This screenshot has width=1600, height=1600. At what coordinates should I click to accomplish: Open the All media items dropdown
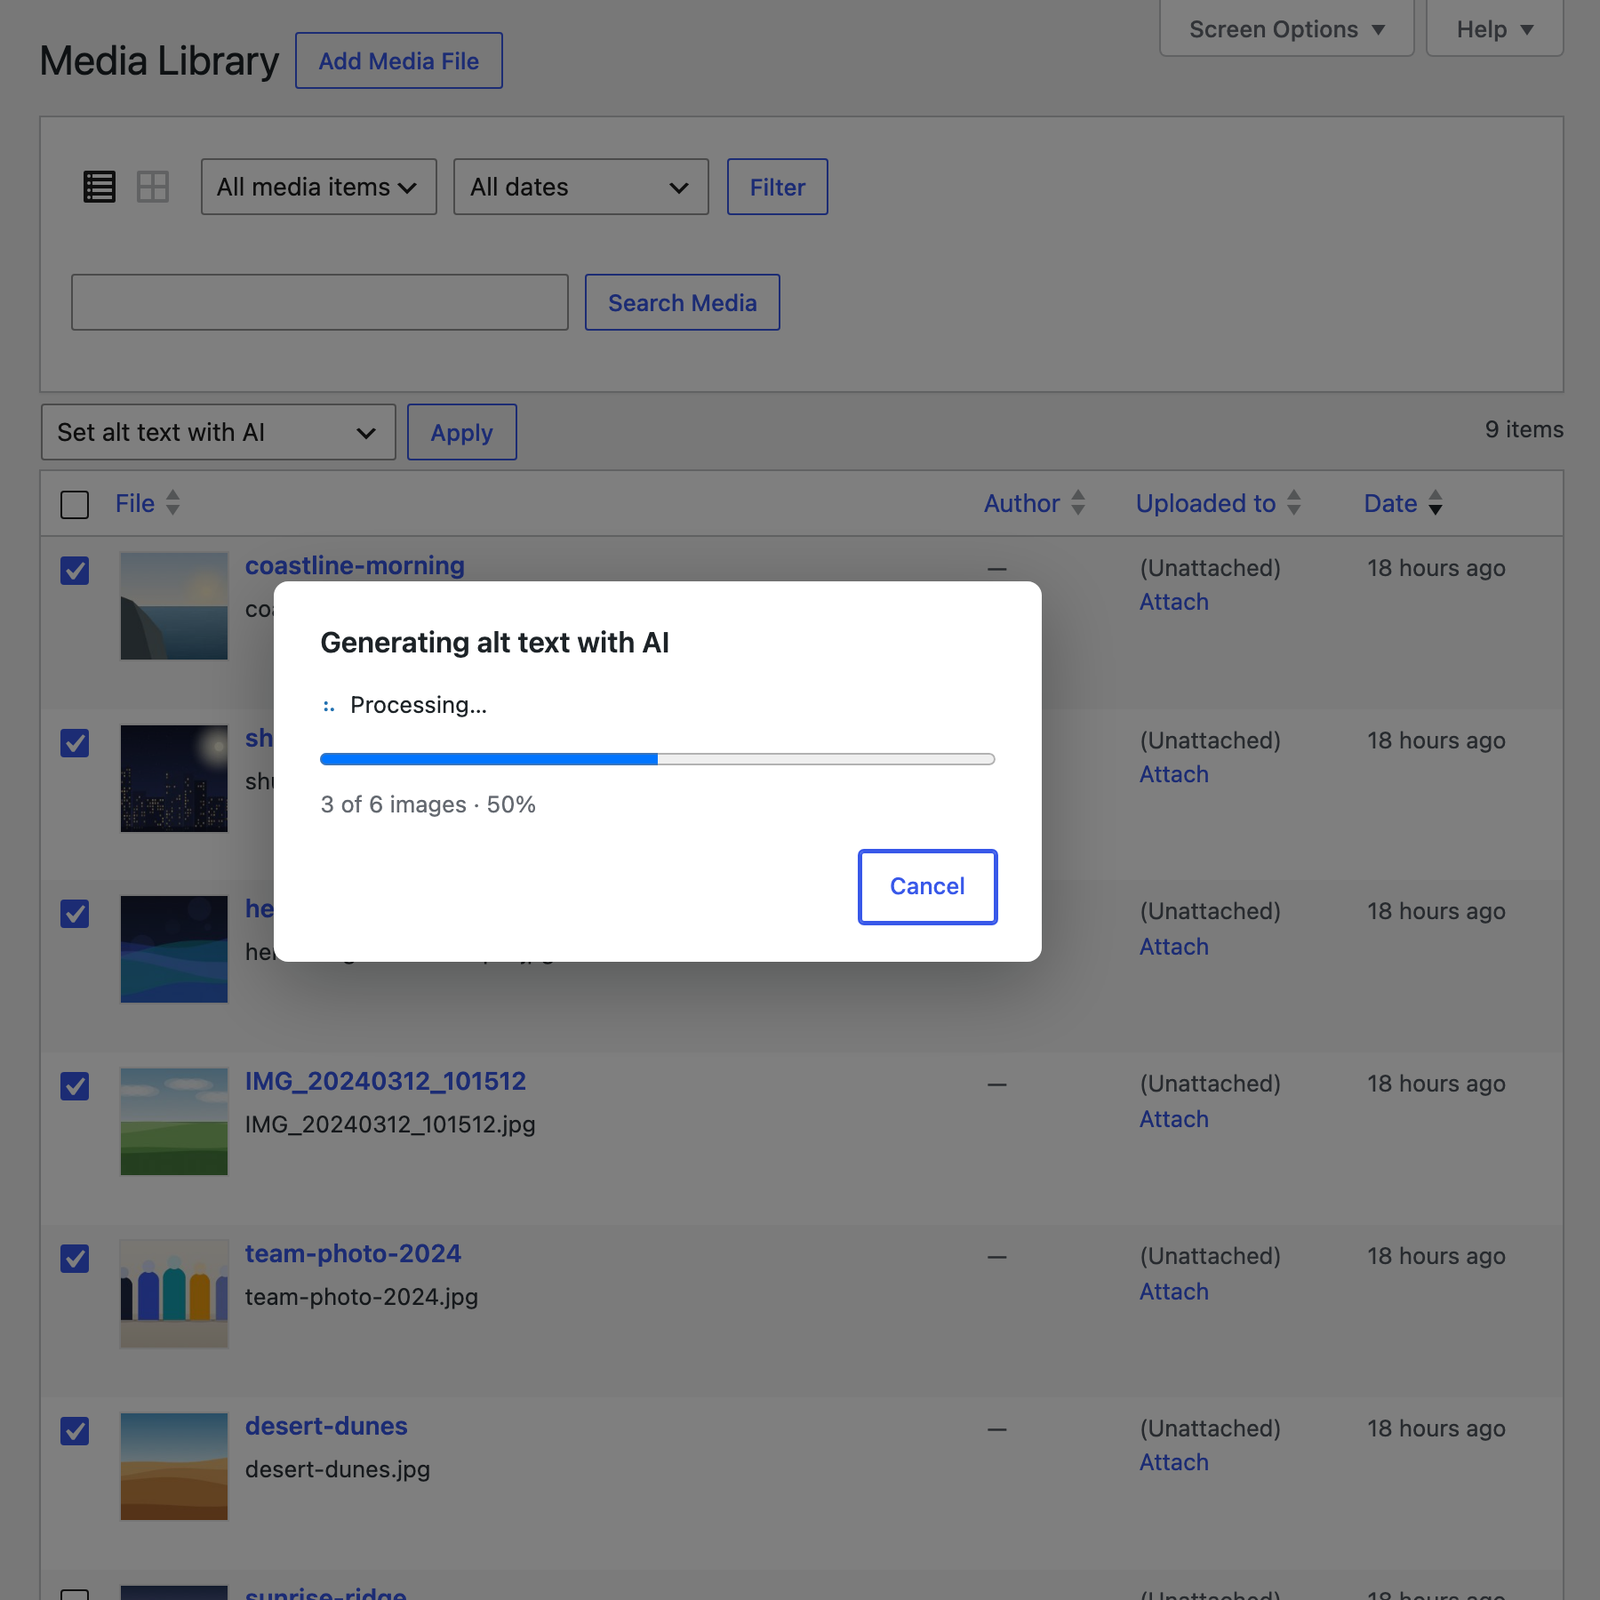pos(319,187)
